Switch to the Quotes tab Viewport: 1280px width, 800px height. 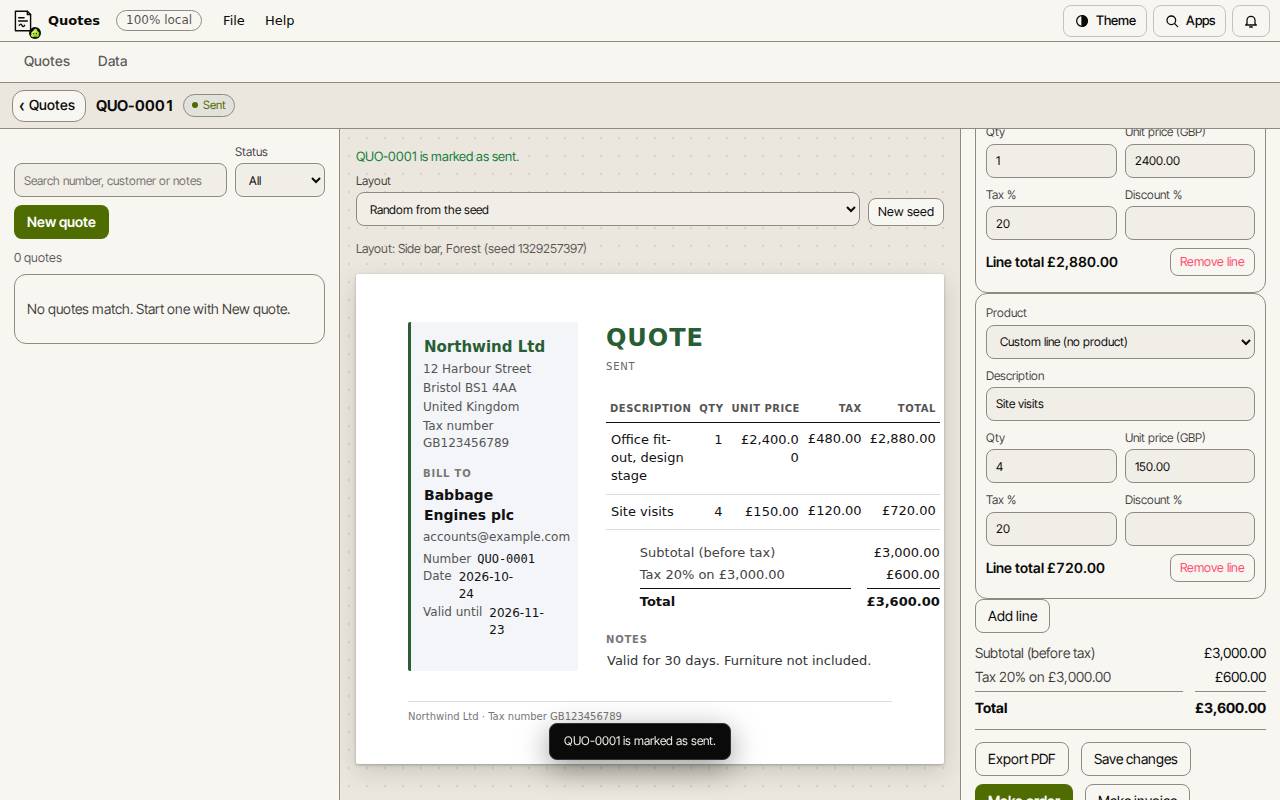[x=47, y=61]
